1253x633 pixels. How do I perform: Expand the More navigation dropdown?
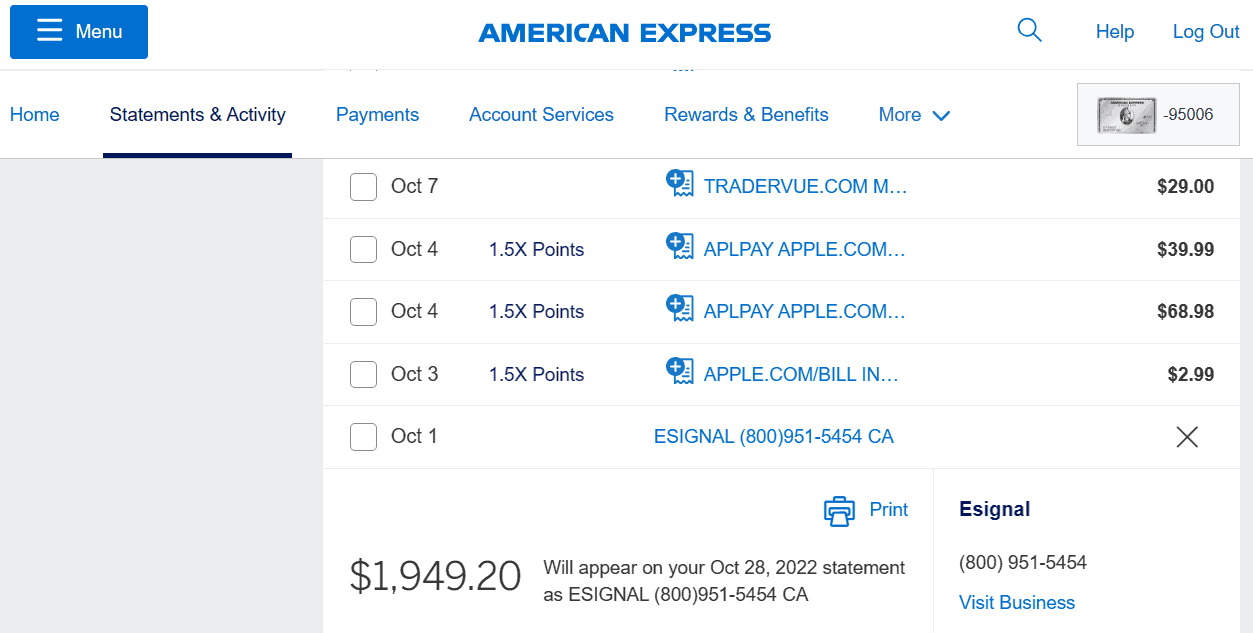914,115
